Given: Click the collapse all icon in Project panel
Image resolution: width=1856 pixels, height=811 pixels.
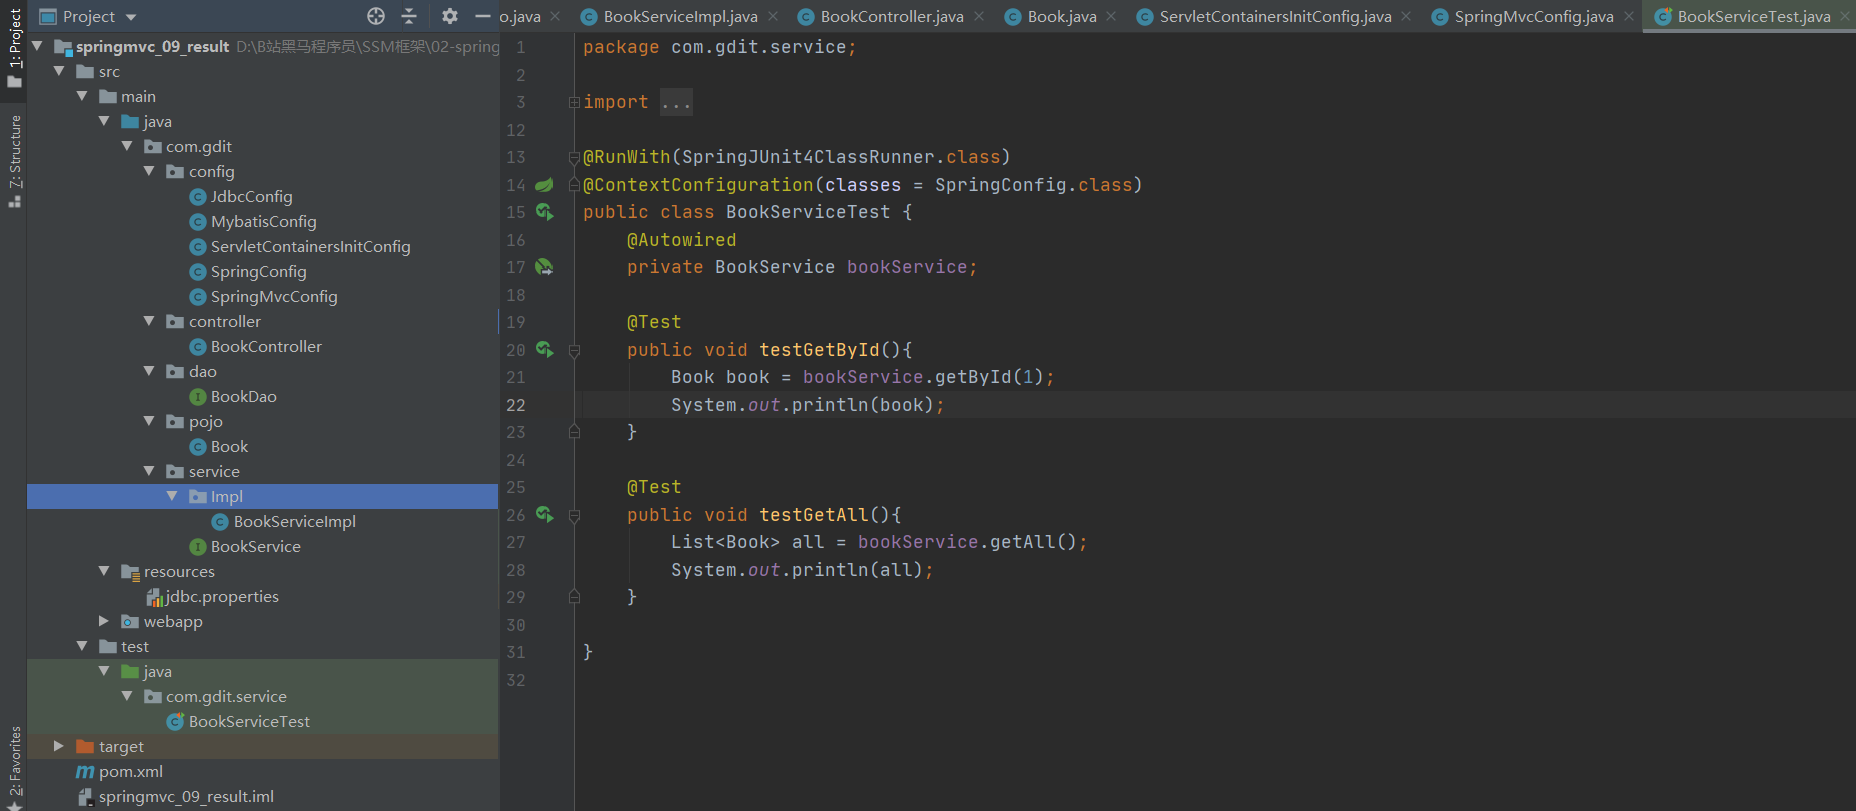Looking at the screenshot, I should [409, 16].
